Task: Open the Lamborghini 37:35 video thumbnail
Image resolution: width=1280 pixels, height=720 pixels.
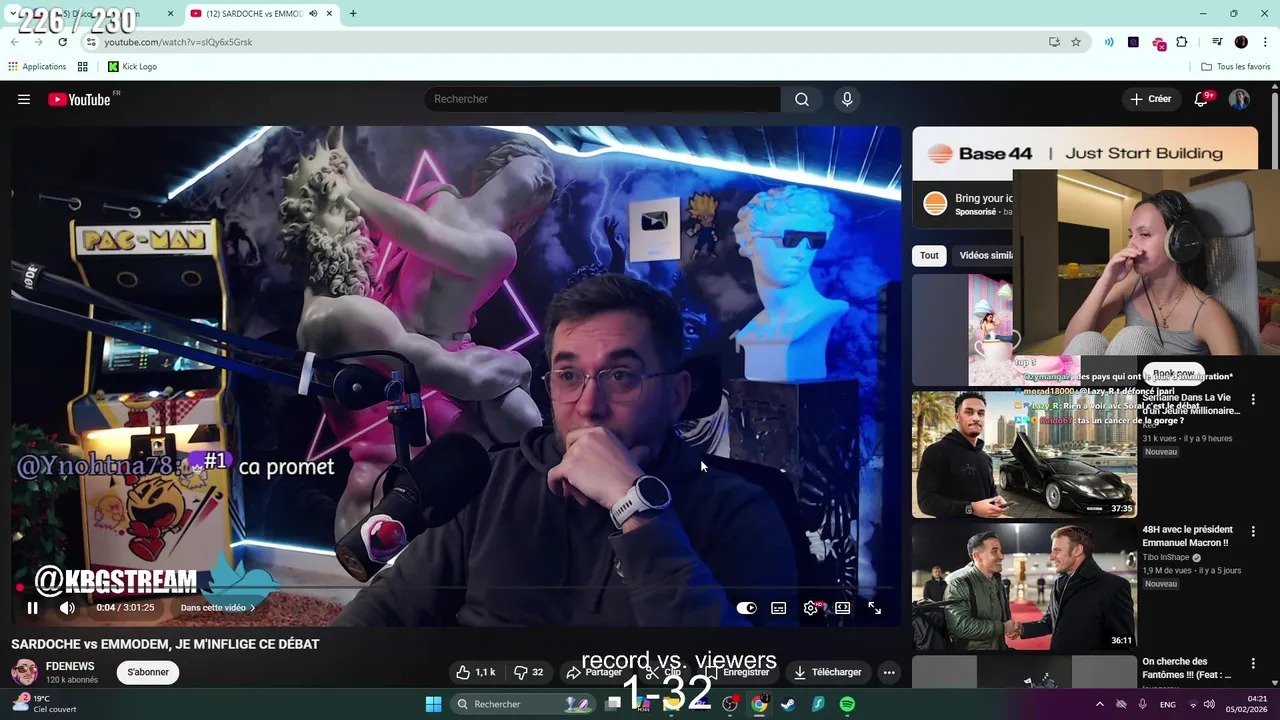Action: tap(1024, 454)
